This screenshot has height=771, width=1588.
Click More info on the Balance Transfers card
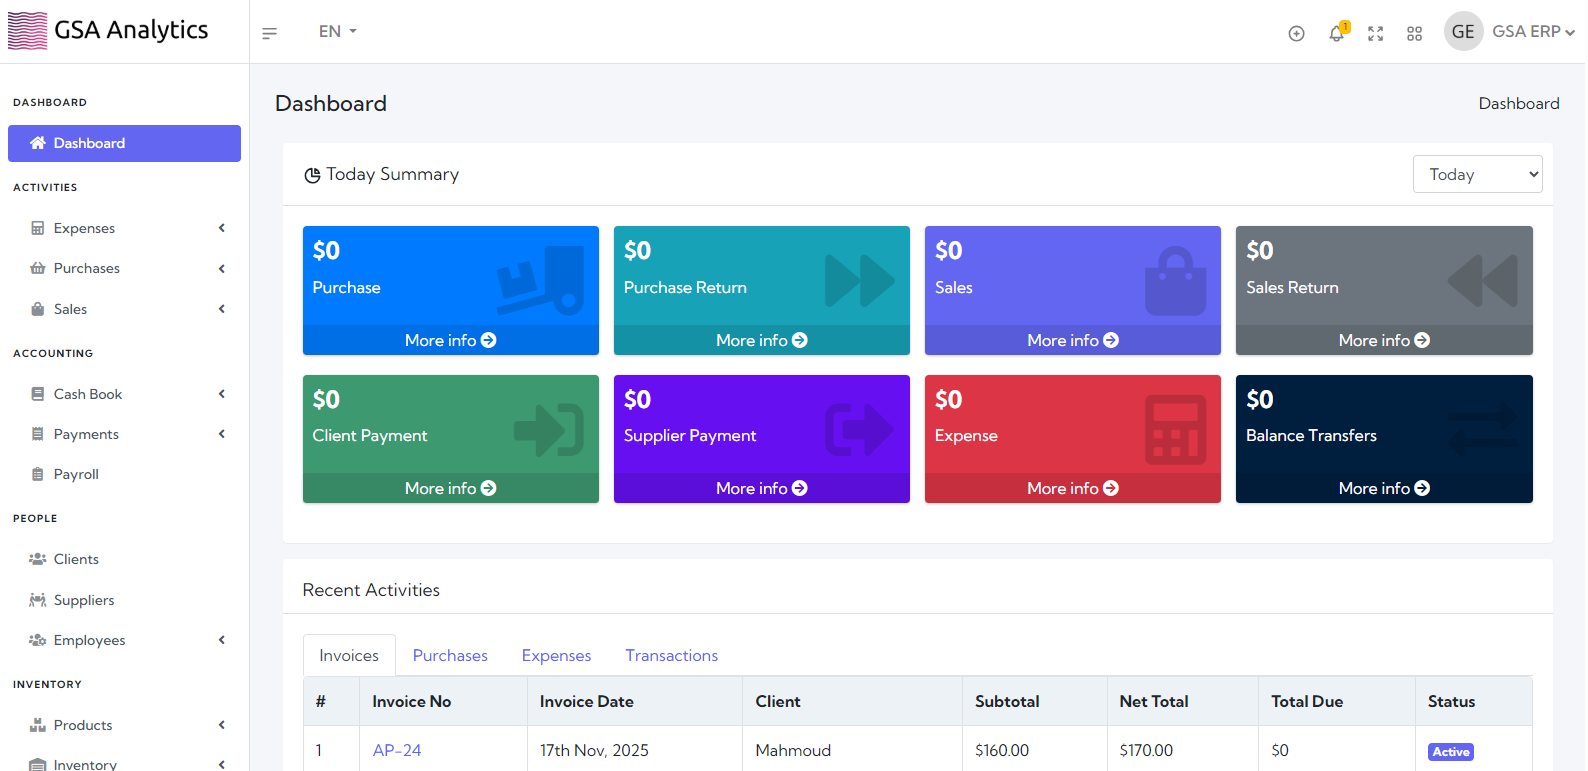coord(1384,488)
